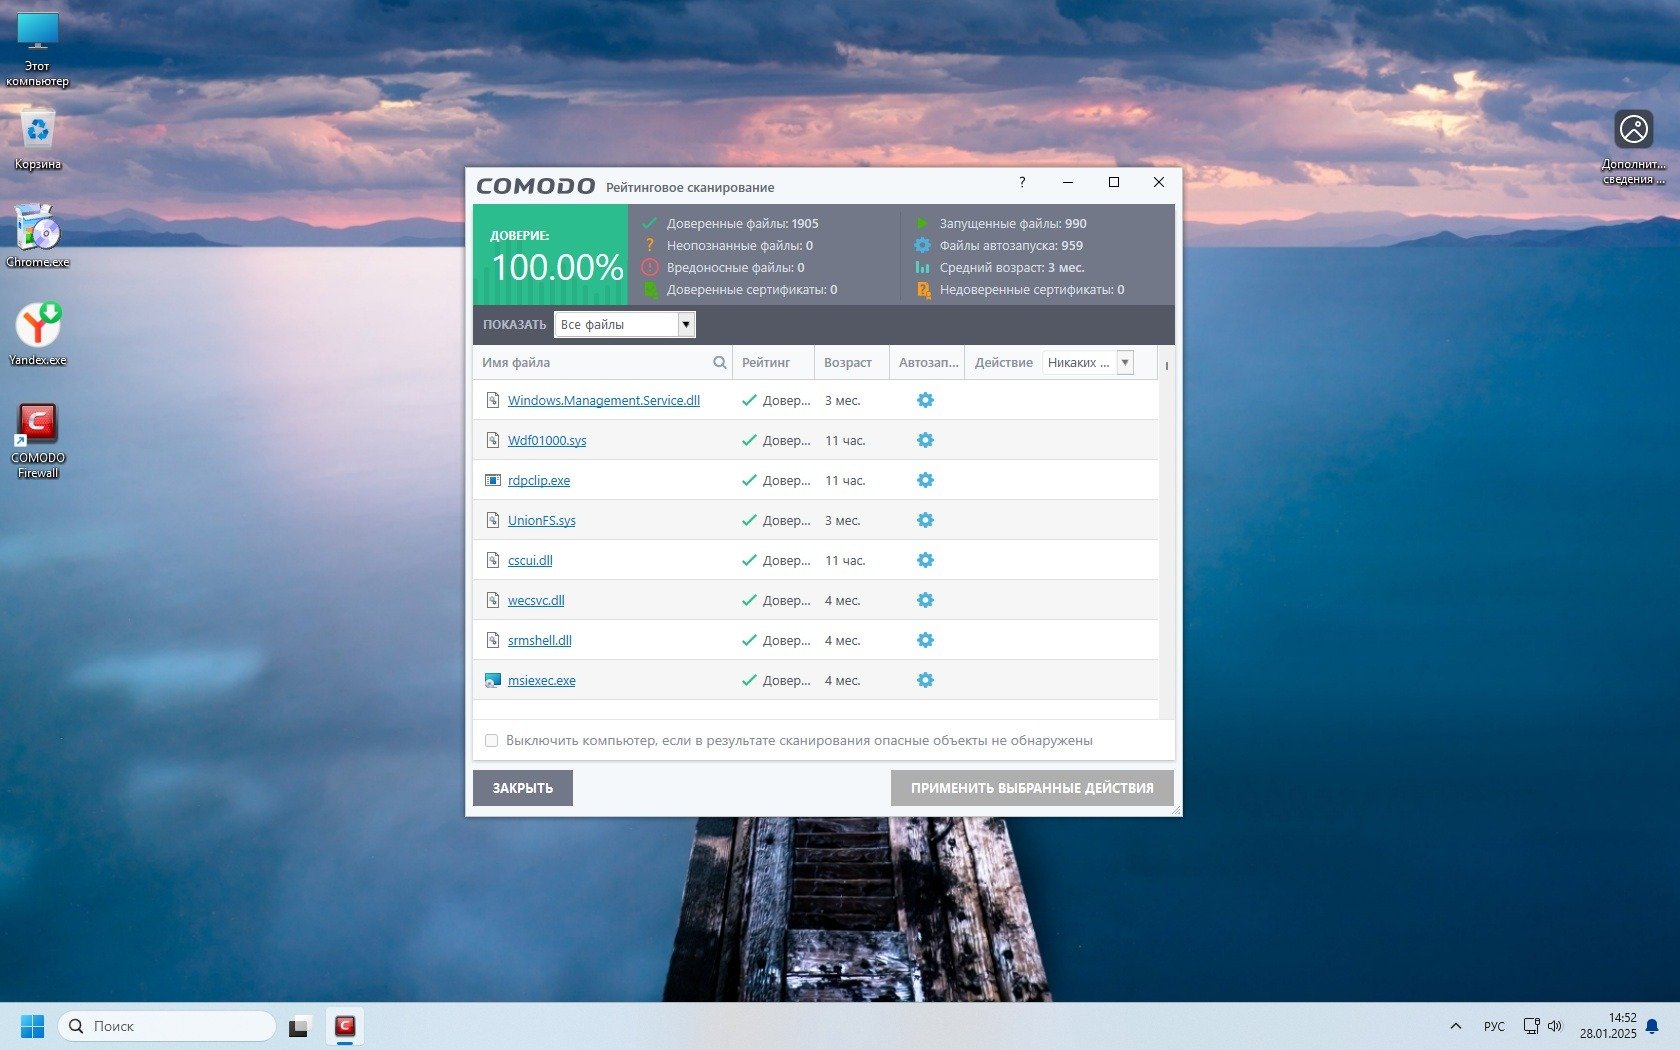Screen dimensions: 1680x1050
Task: Click autostart gear icon for msiexec.exe row
Action: [x=925, y=680]
